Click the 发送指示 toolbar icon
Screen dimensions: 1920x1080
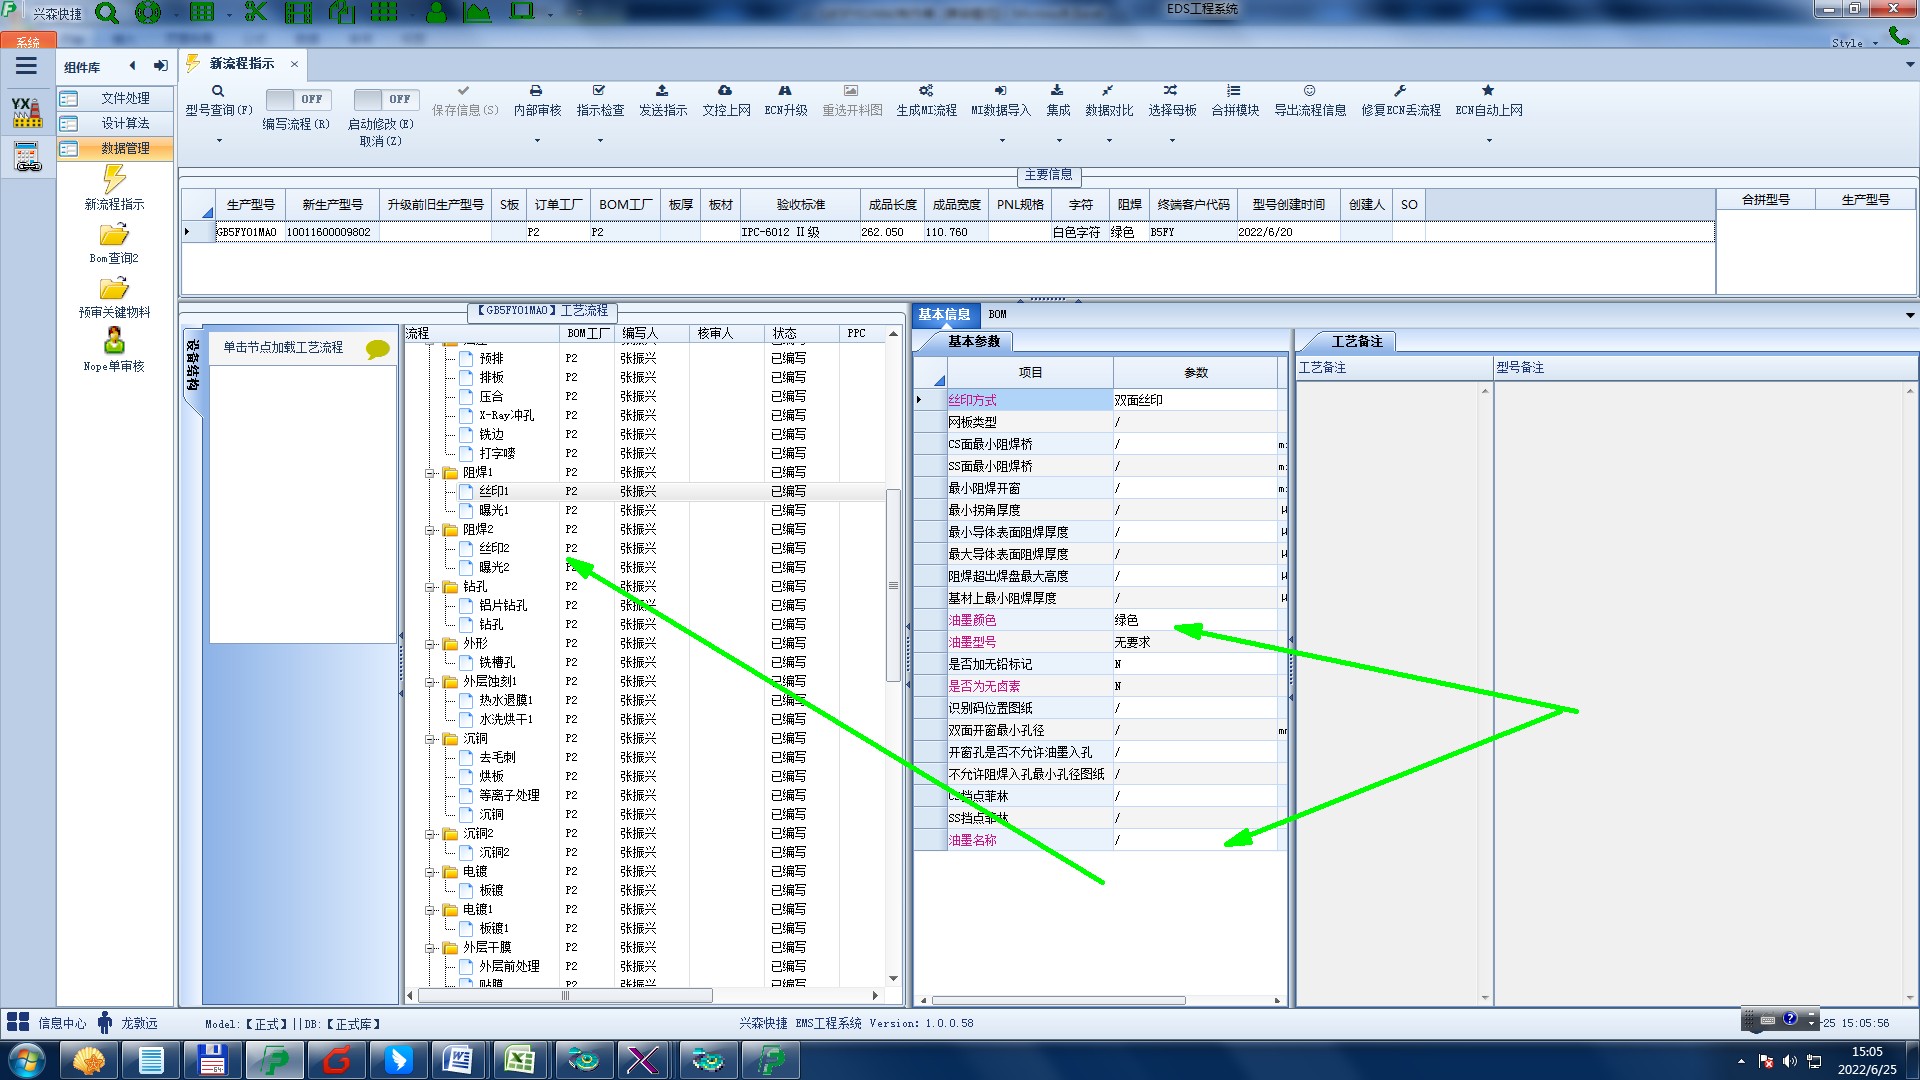tap(662, 91)
